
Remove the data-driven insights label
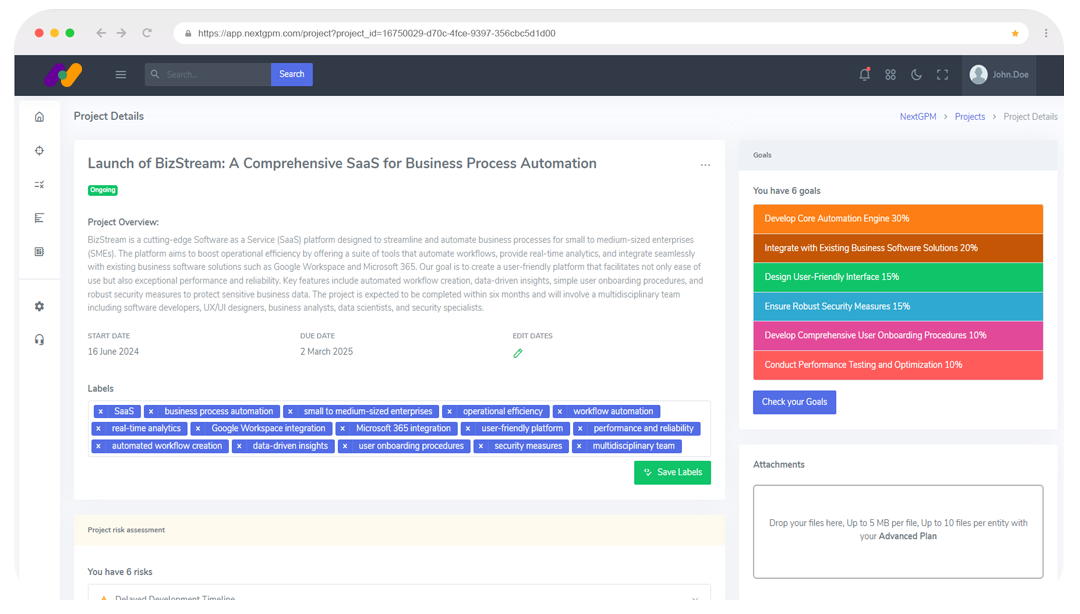(239, 447)
